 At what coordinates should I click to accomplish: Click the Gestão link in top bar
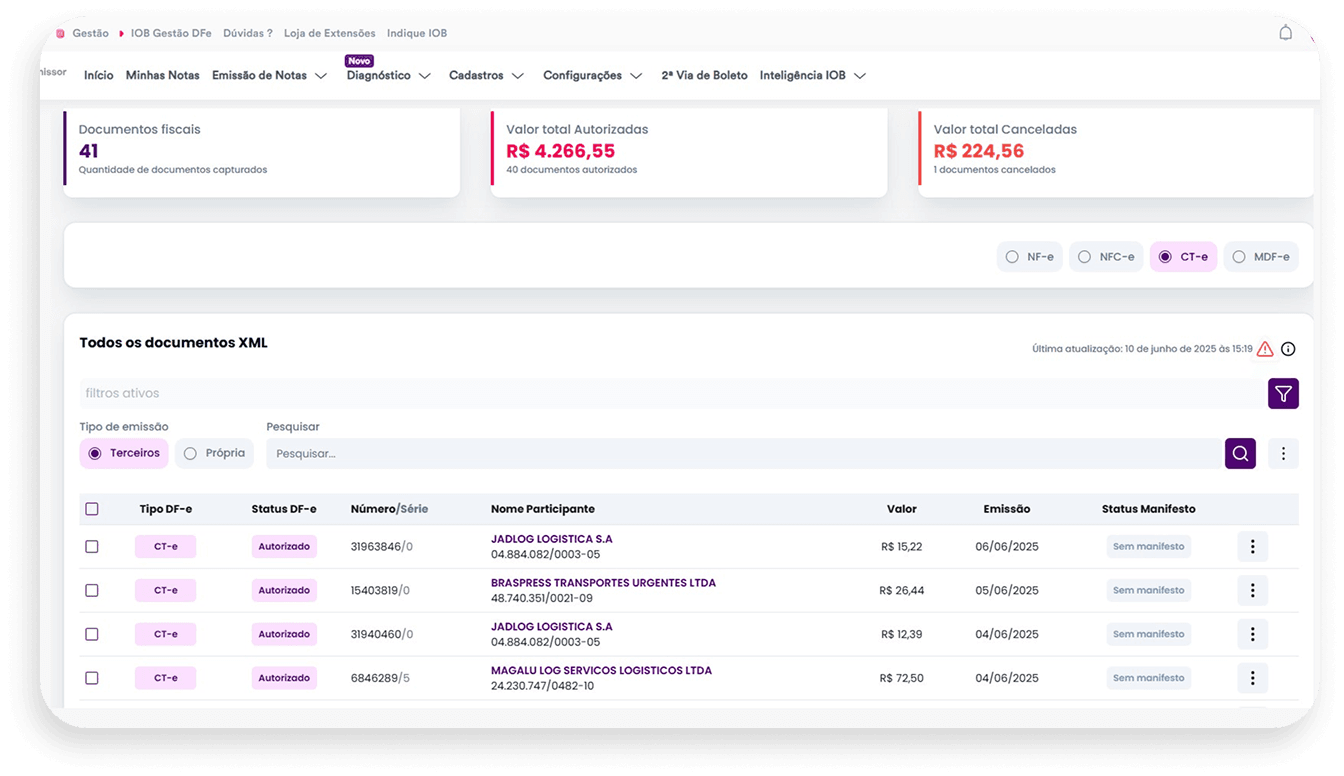[x=90, y=33]
